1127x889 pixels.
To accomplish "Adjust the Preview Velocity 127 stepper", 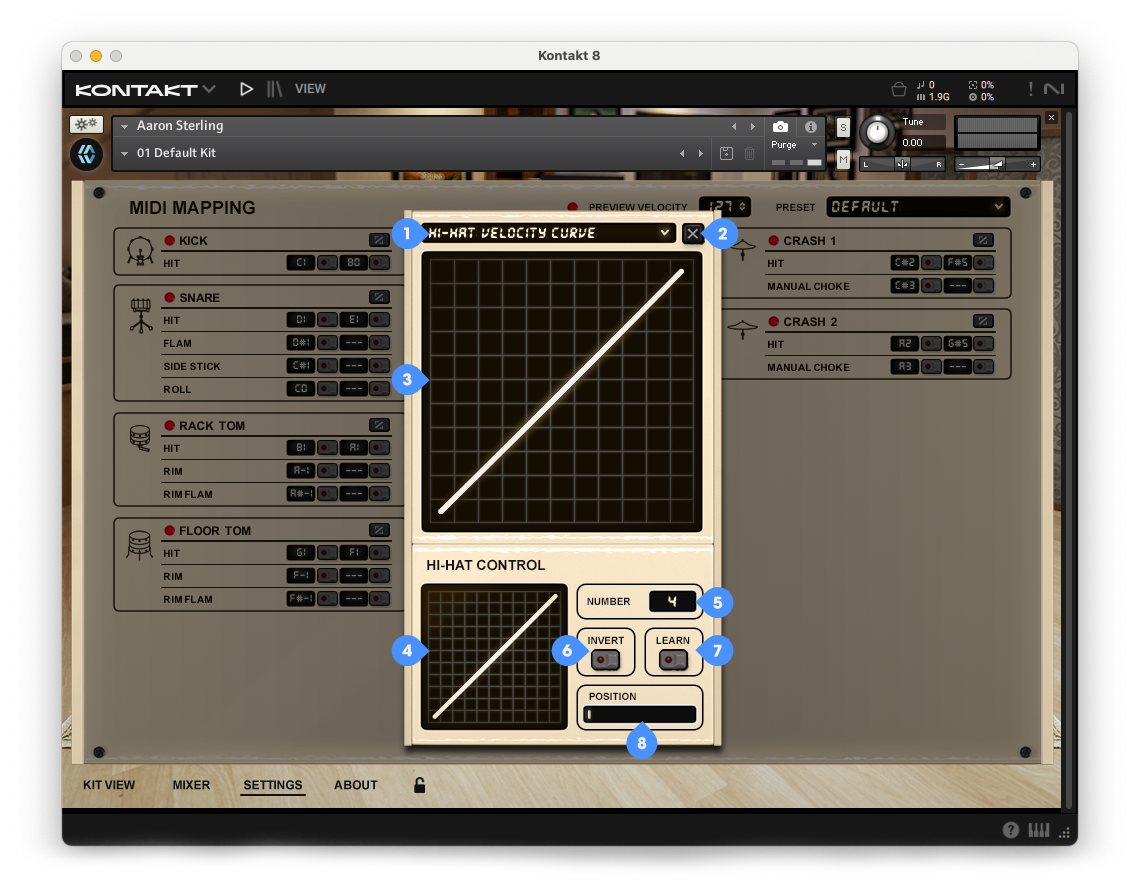I will (725, 207).
